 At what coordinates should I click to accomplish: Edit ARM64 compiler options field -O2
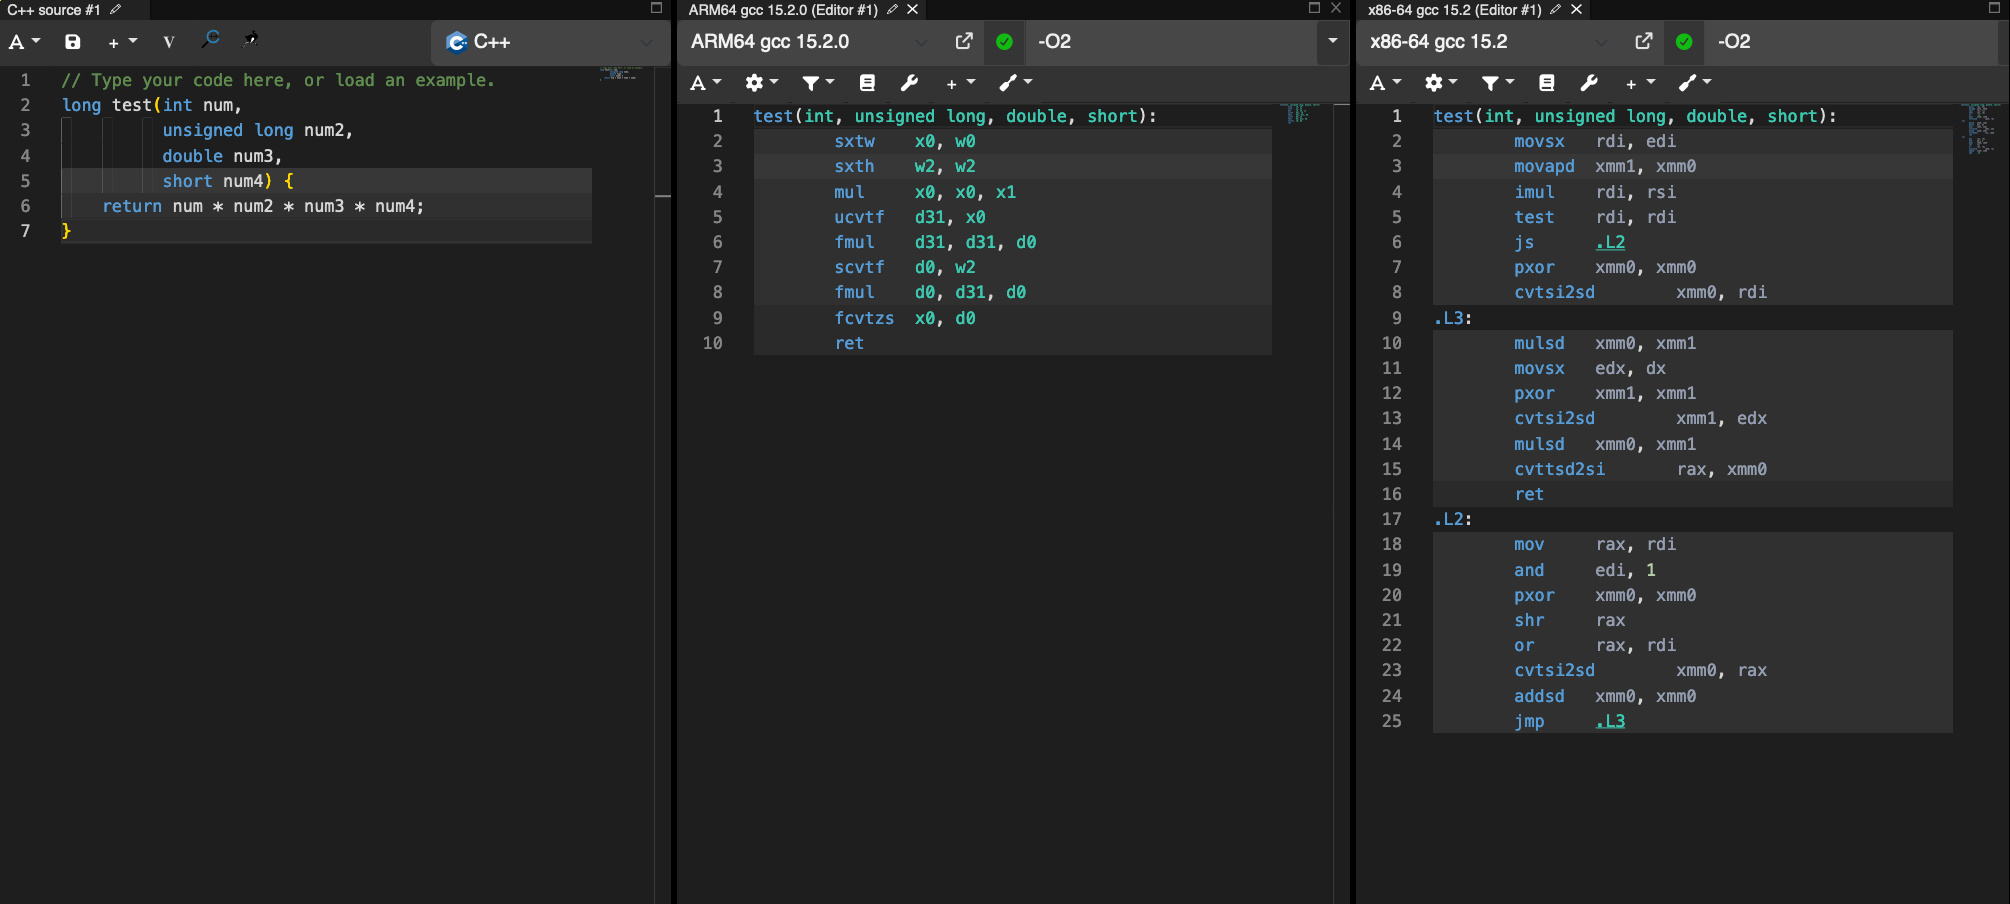tap(1172, 42)
